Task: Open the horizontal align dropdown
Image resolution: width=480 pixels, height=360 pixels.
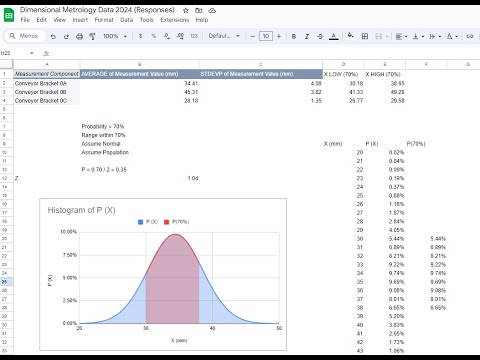Action: pyautogui.click(x=401, y=36)
